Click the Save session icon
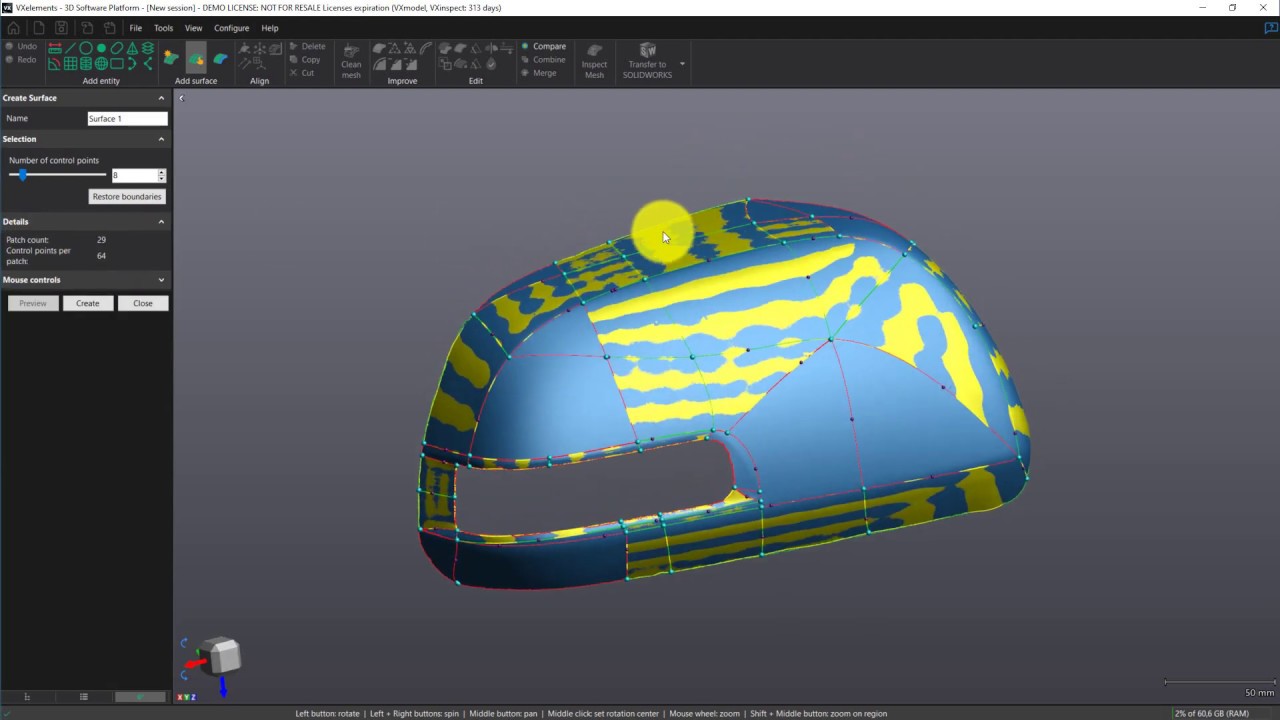This screenshot has height=720, width=1280. tap(61, 28)
